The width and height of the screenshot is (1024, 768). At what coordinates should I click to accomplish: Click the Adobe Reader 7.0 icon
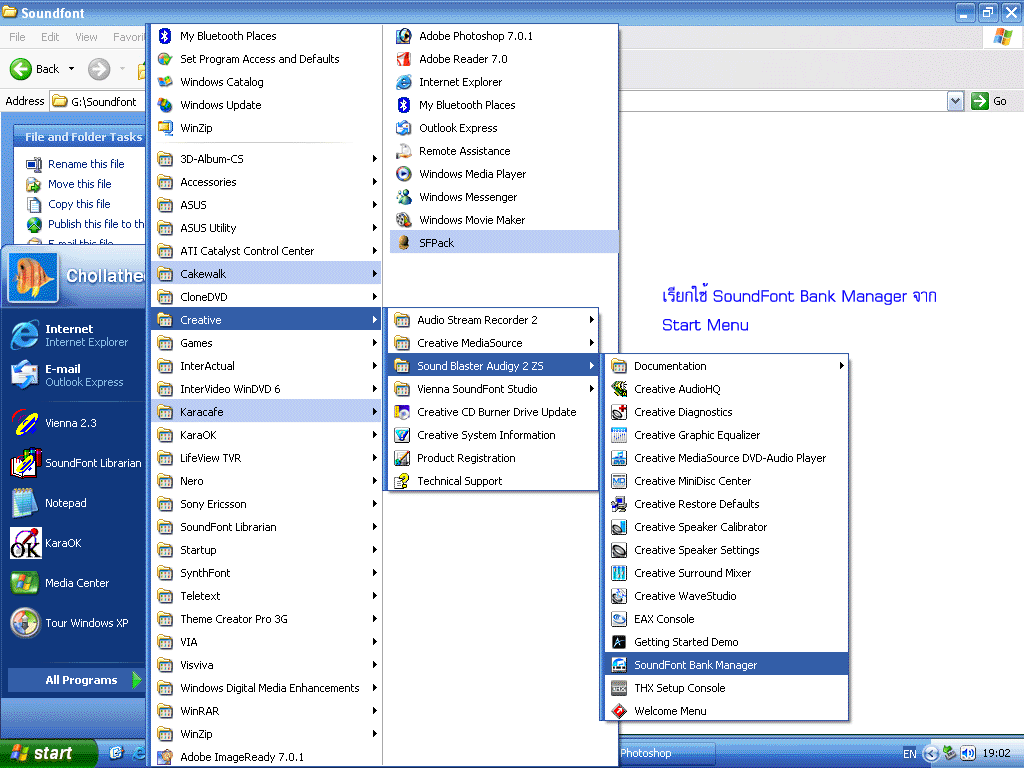point(404,59)
